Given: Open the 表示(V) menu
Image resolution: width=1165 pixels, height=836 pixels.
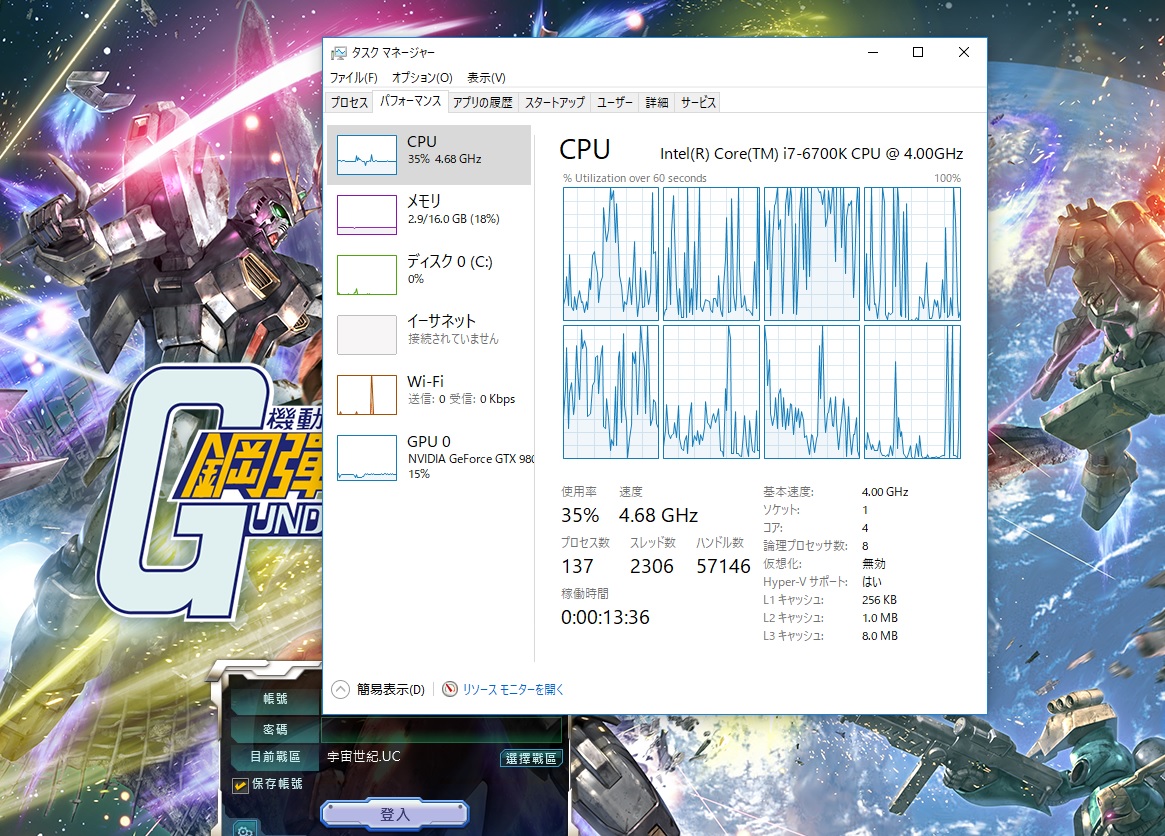Looking at the screenshot, I should (x=486, y=78).
